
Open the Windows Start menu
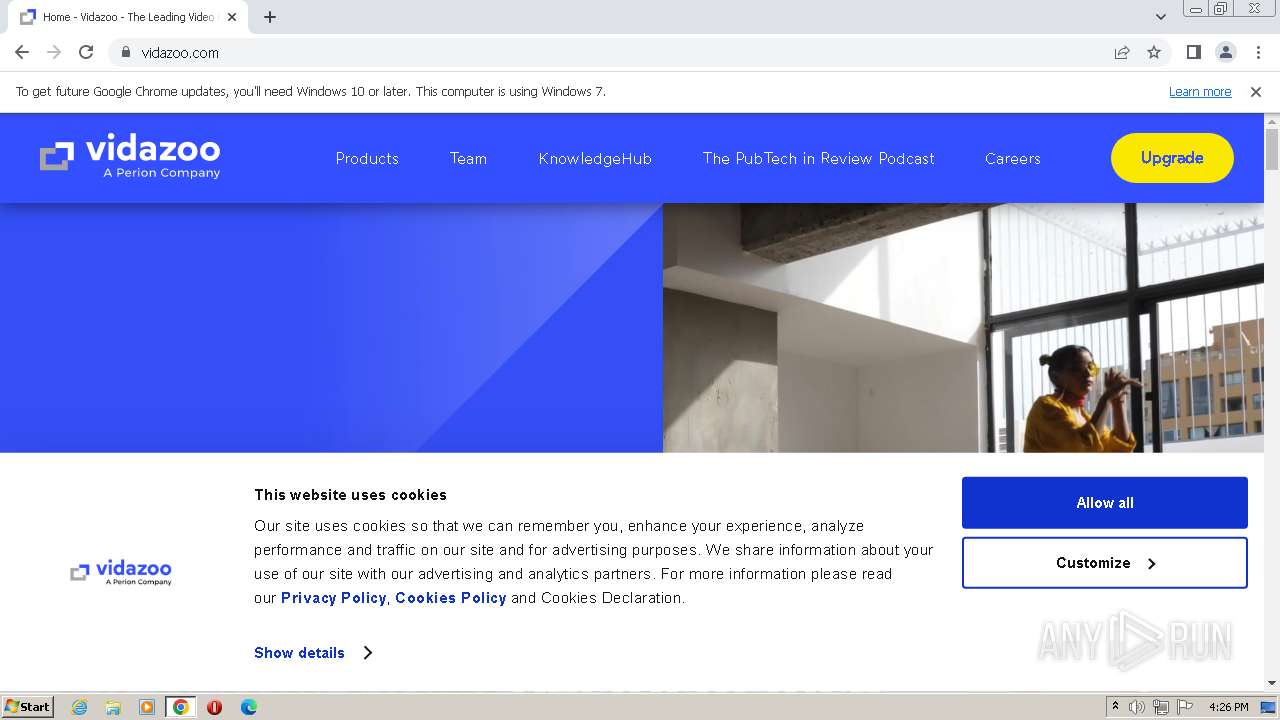point(28,707)
